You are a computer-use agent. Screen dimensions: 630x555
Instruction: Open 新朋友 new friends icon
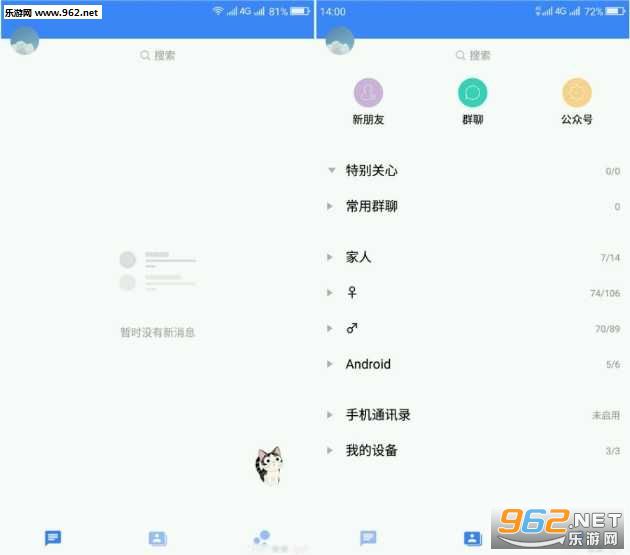click(368, 93)
